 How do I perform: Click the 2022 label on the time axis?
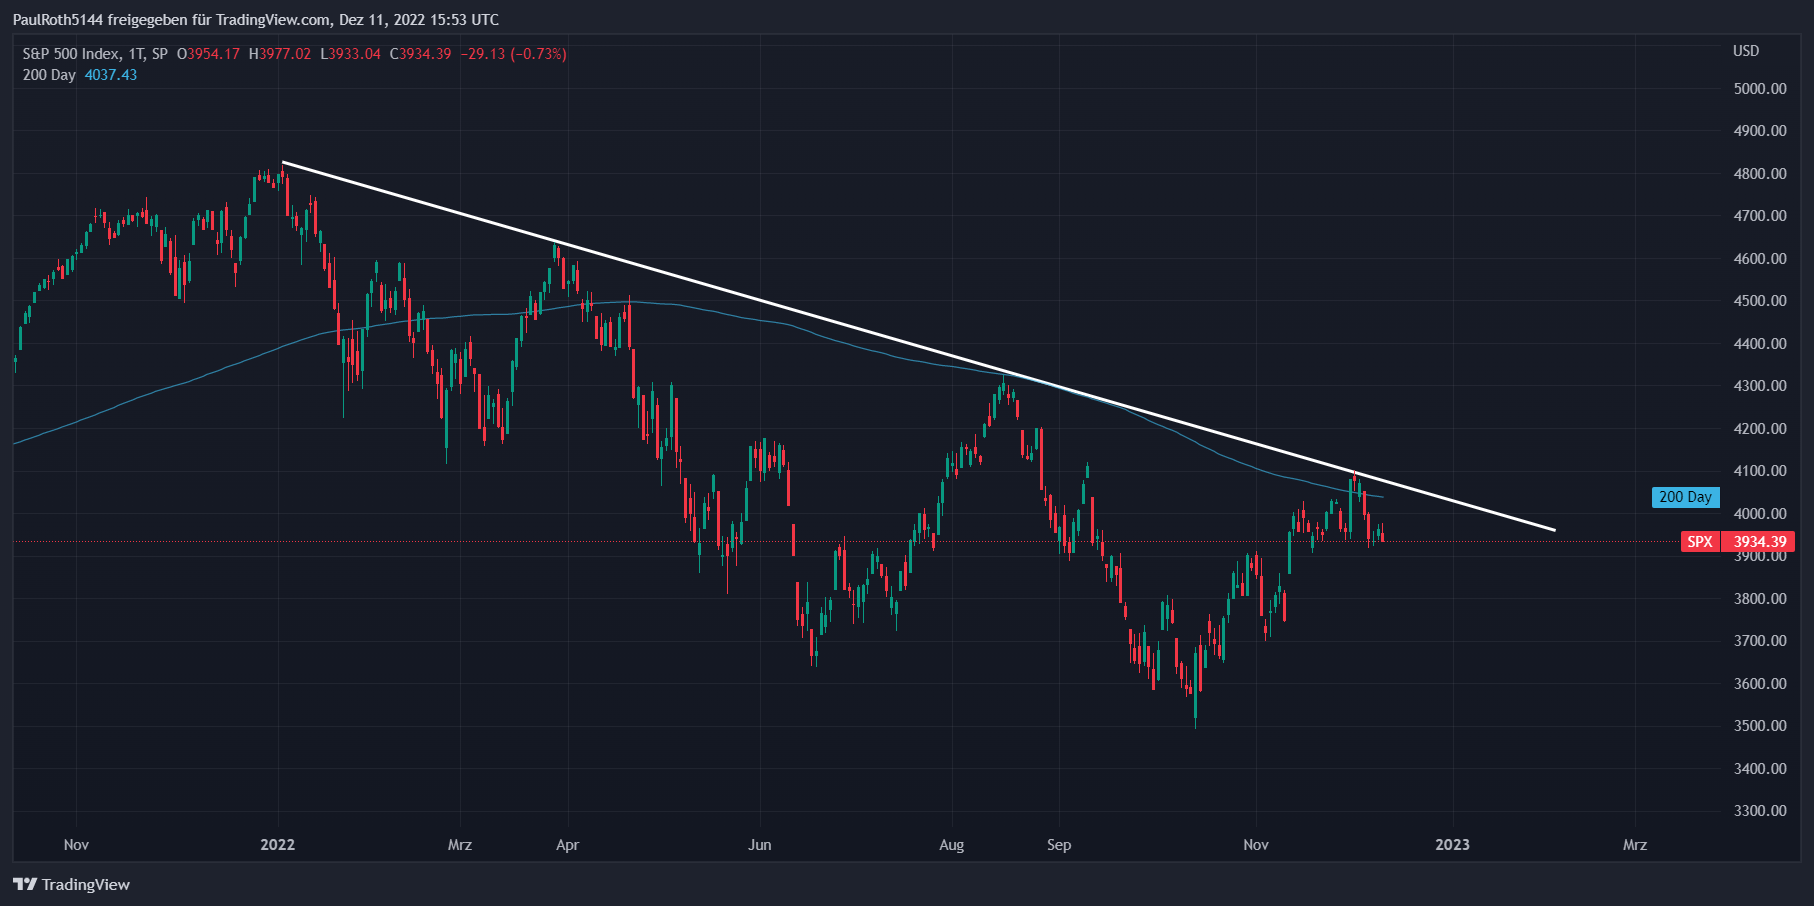pyautogui.click(x=277, y=845)
